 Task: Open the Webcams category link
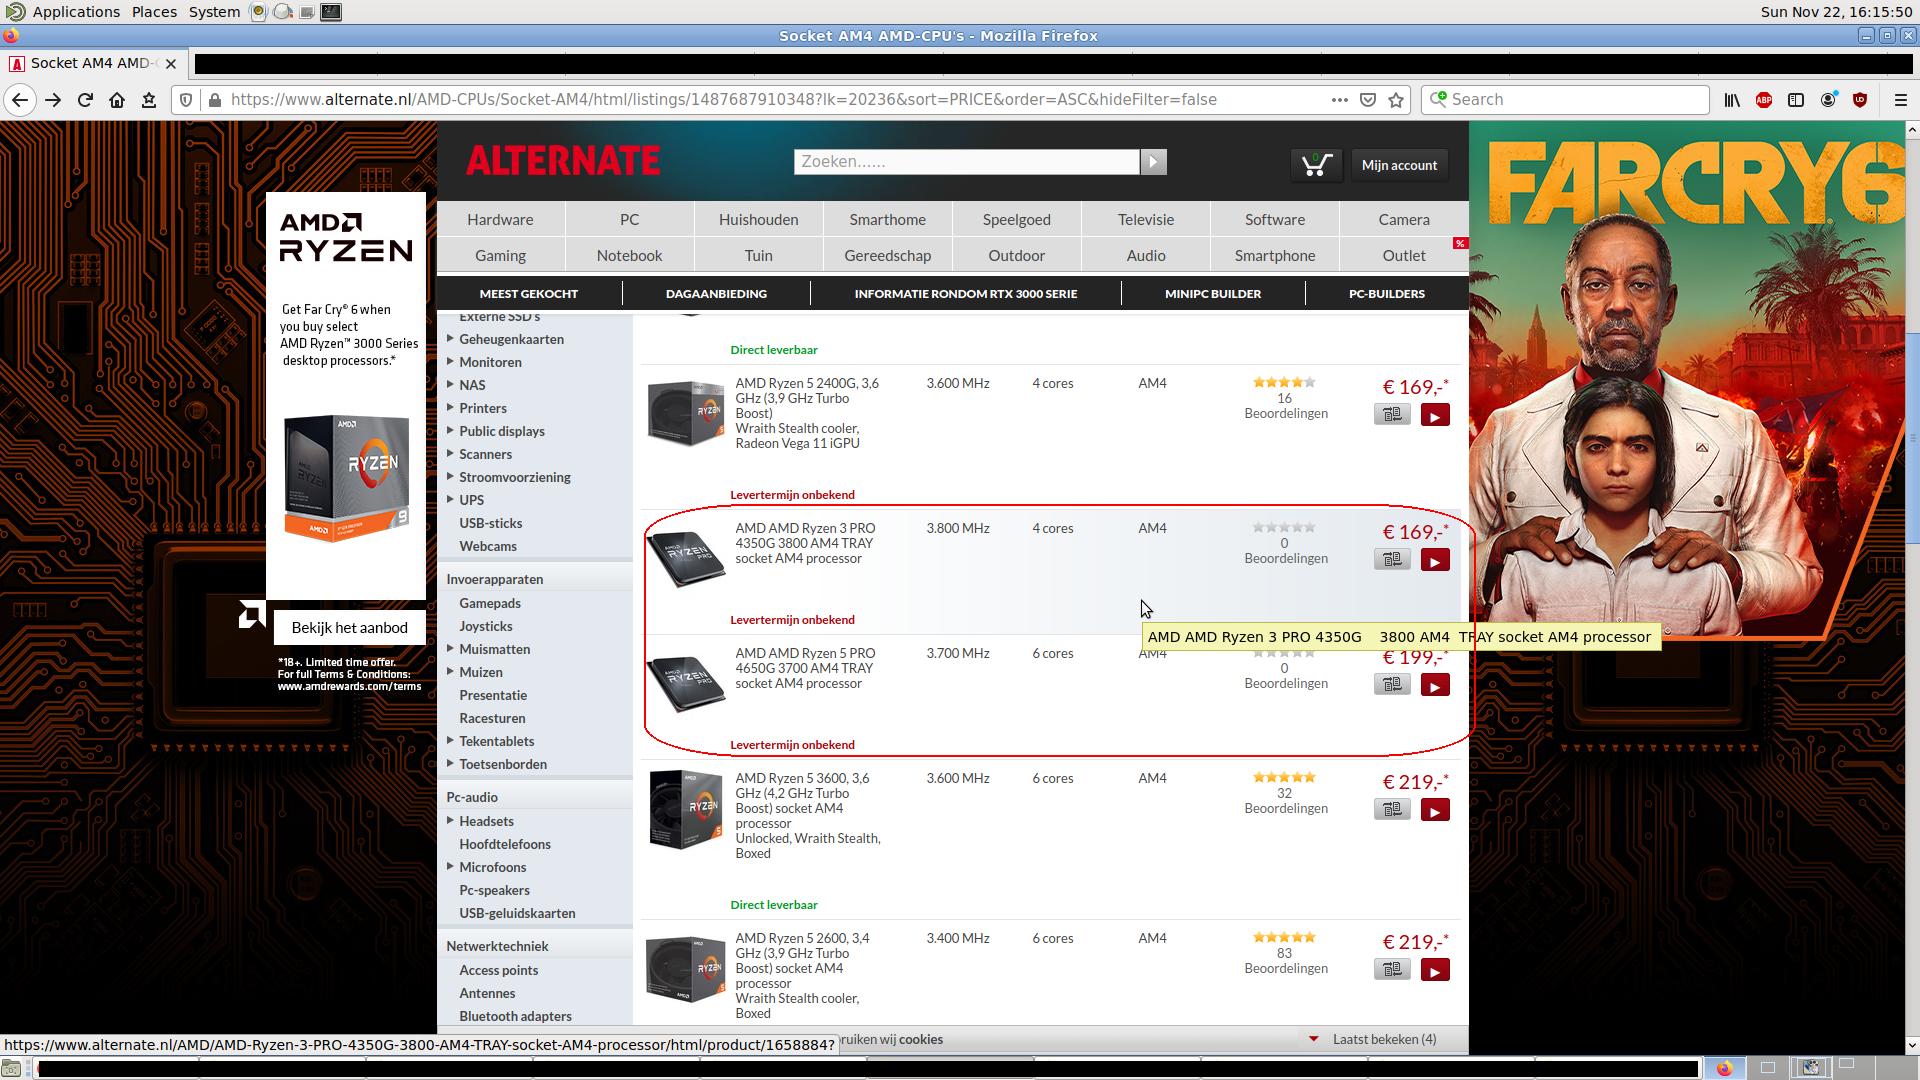click(x=488, y=546)
